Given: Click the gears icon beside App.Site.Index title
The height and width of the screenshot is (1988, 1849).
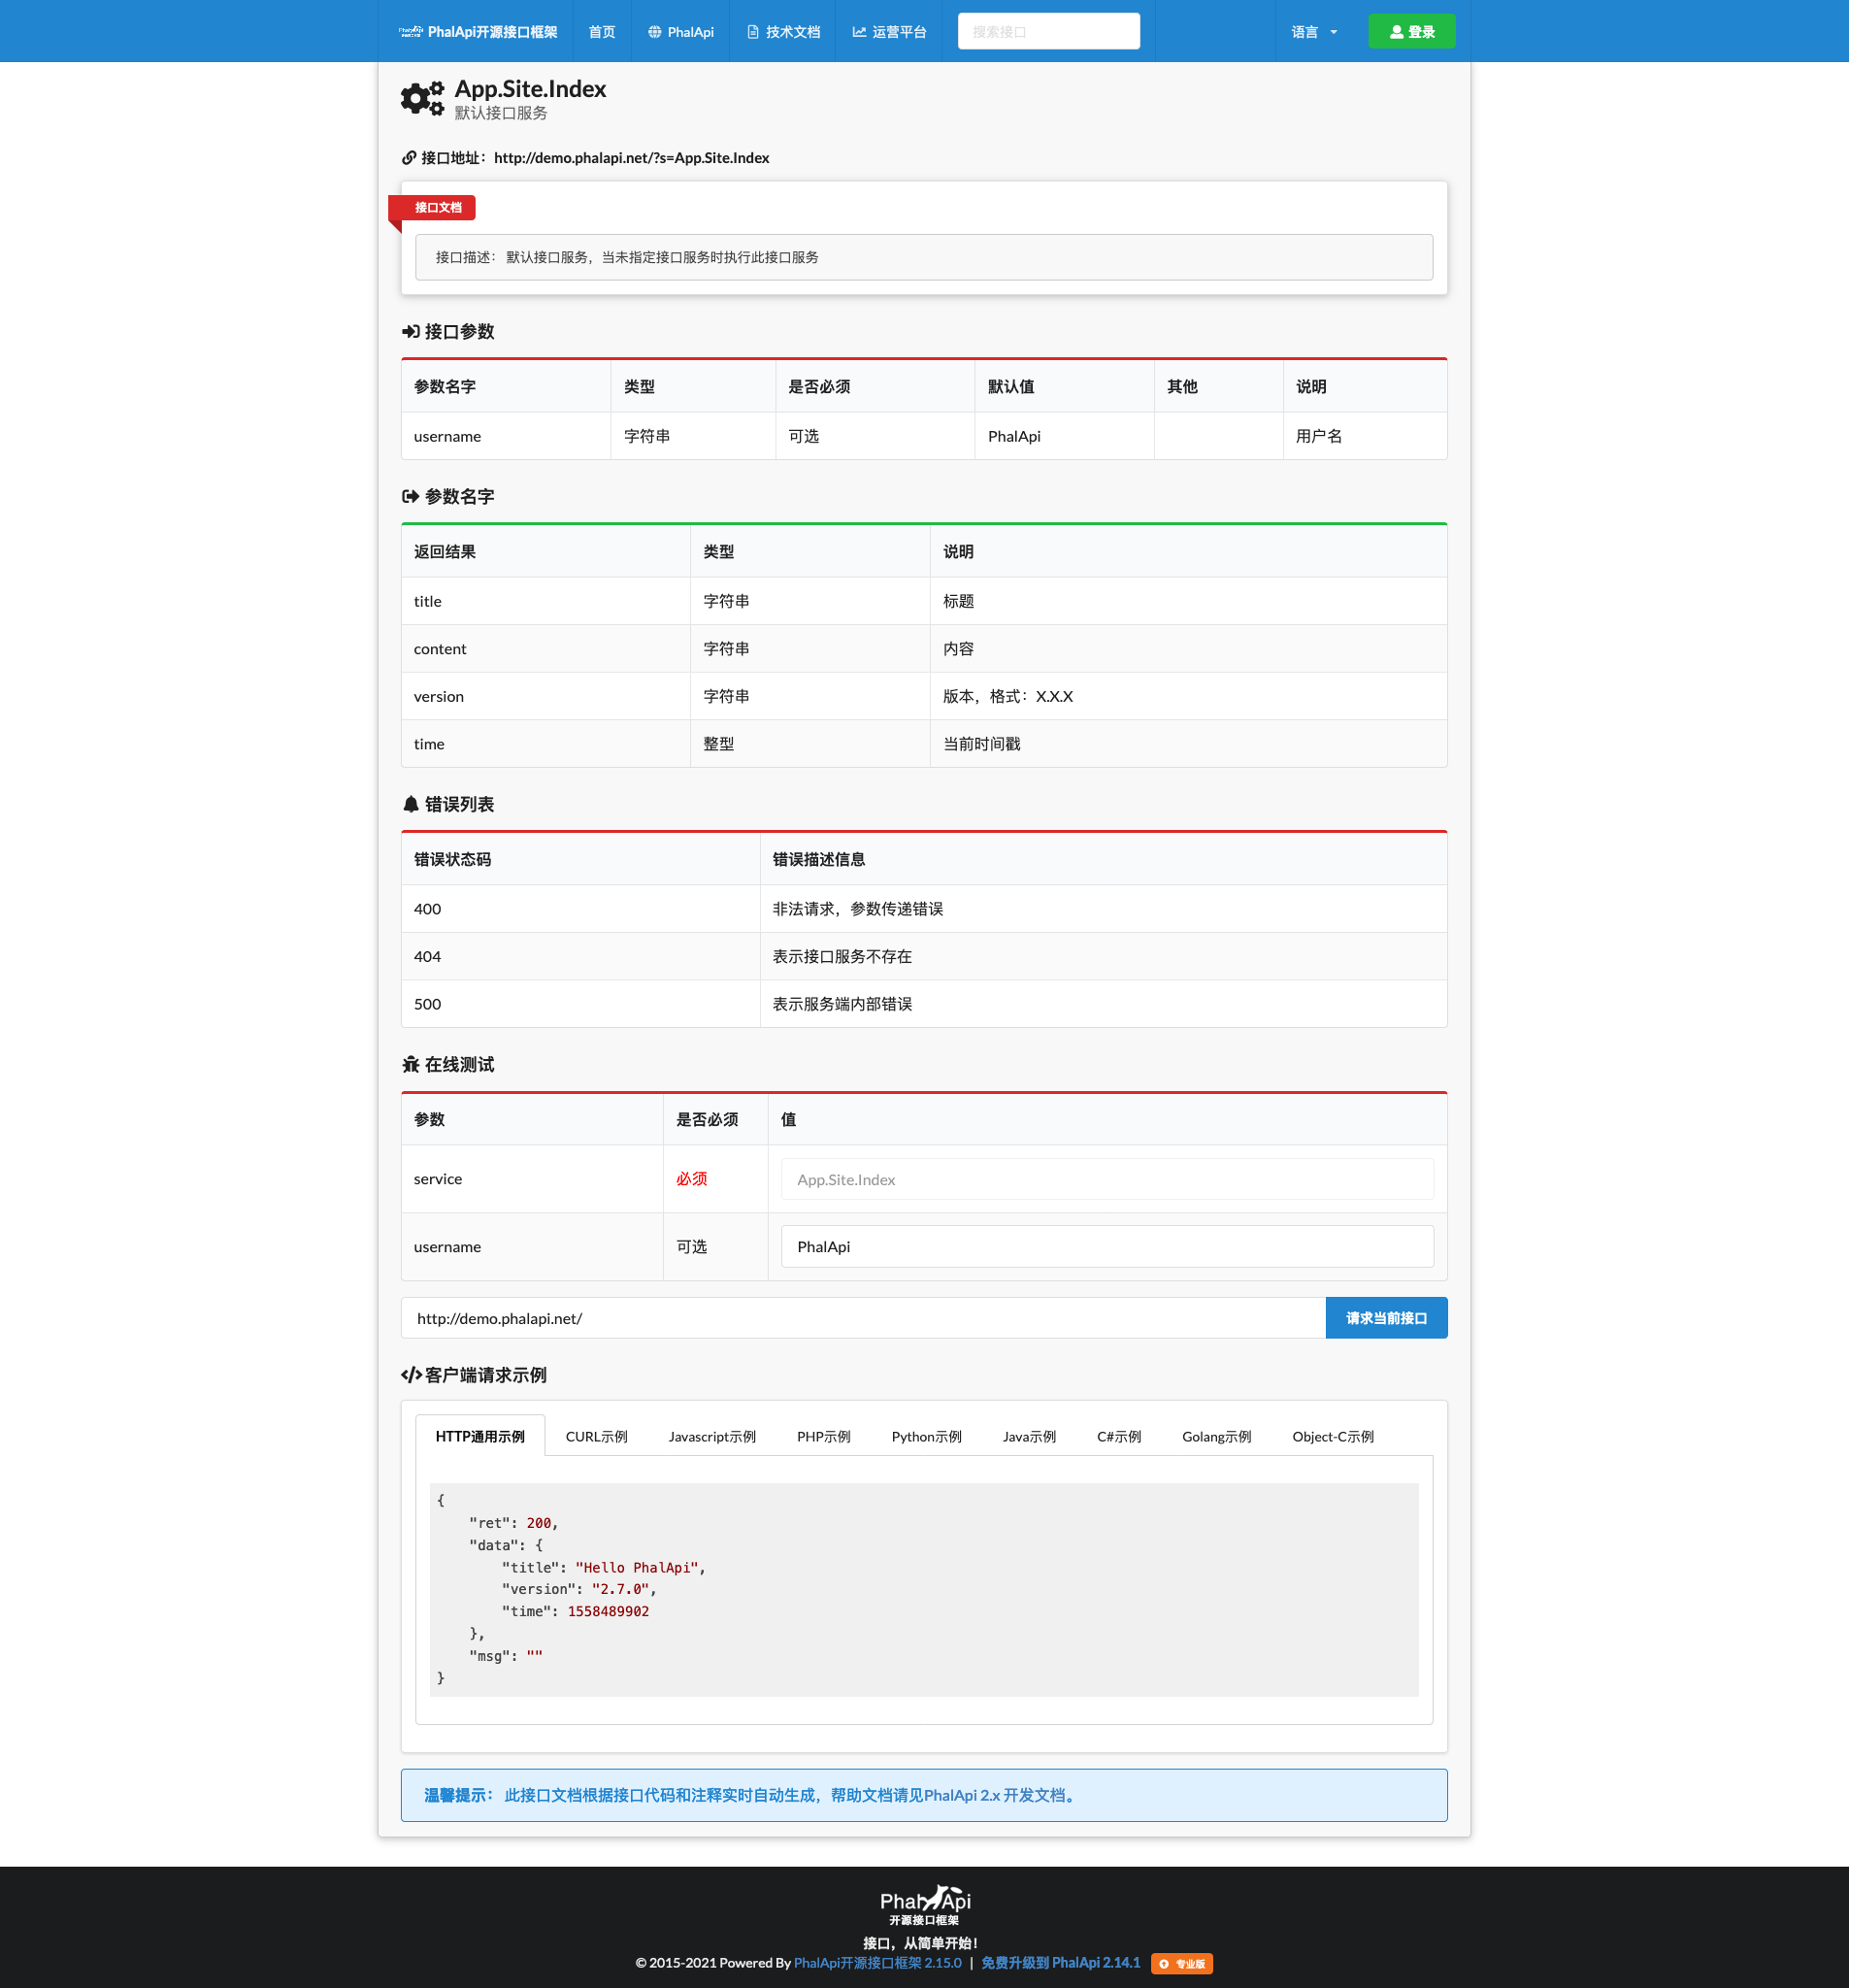Looking at the screenshot, I should (x=422, y=99).
